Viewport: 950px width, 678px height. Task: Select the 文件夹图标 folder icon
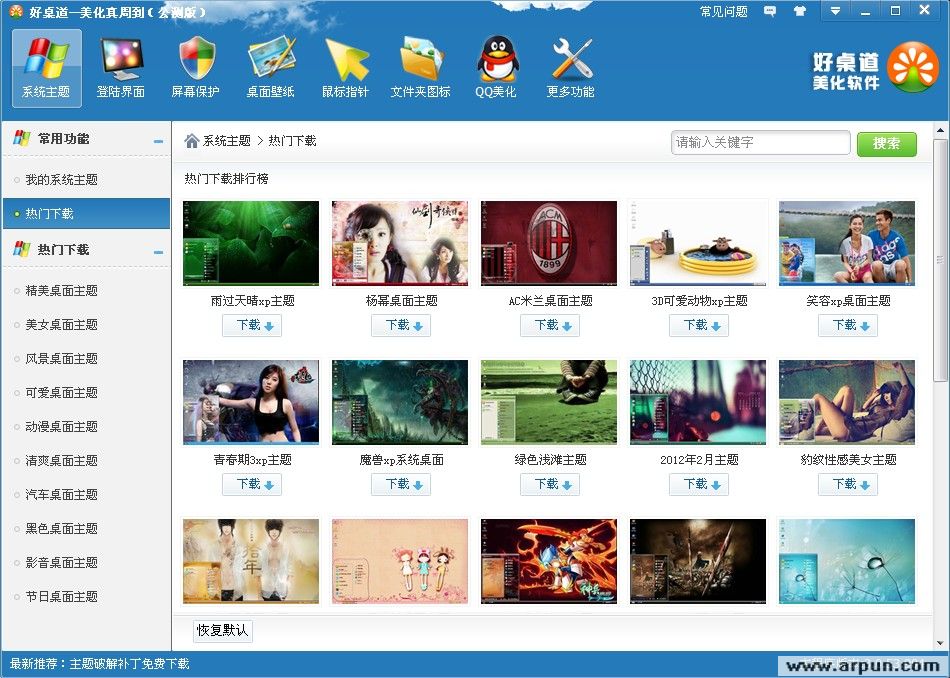420,67
